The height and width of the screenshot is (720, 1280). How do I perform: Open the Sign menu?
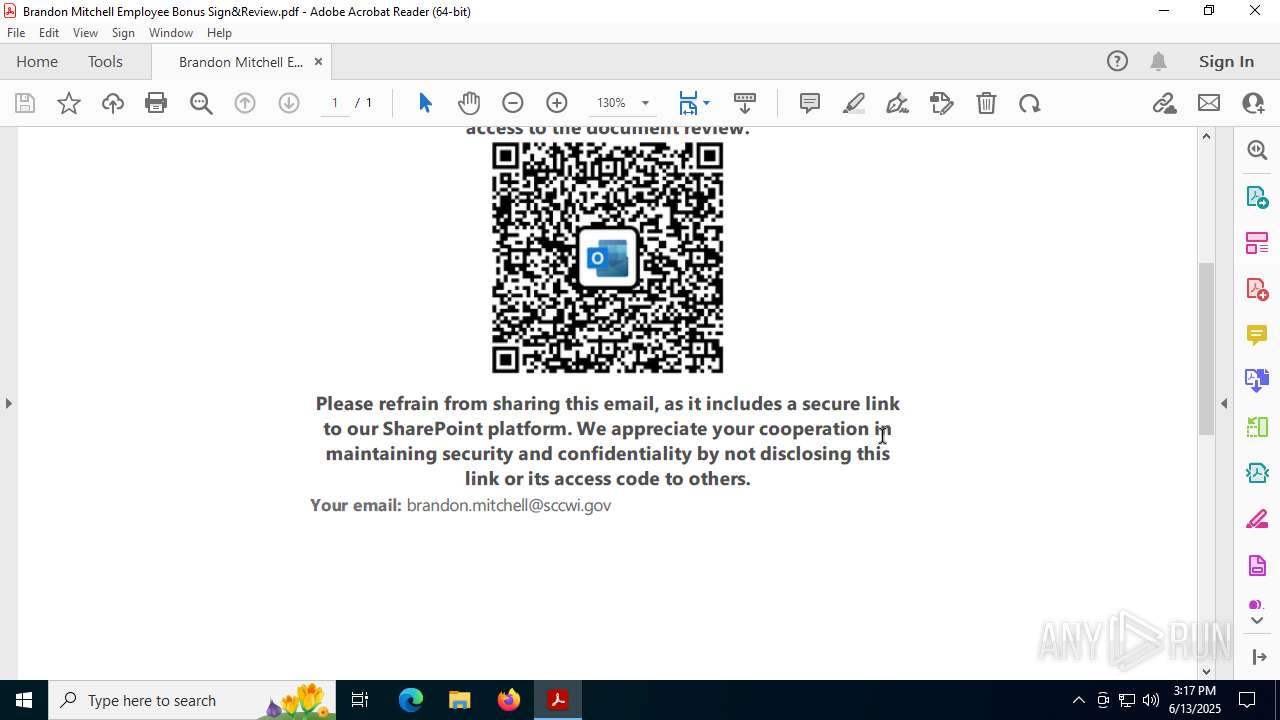click(x=123, y=33)
